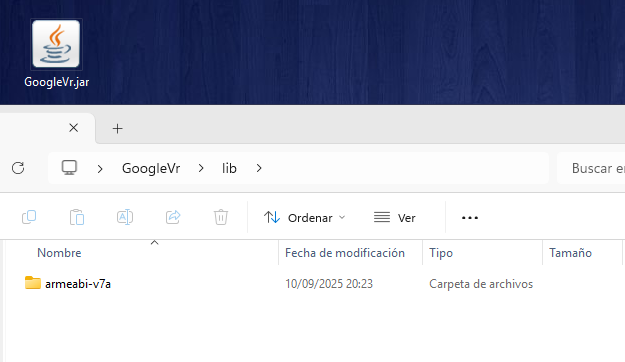The height and width of the screenshot is (362, 625).
Task: Open the Ver view menu
Action: coord(395,218)
